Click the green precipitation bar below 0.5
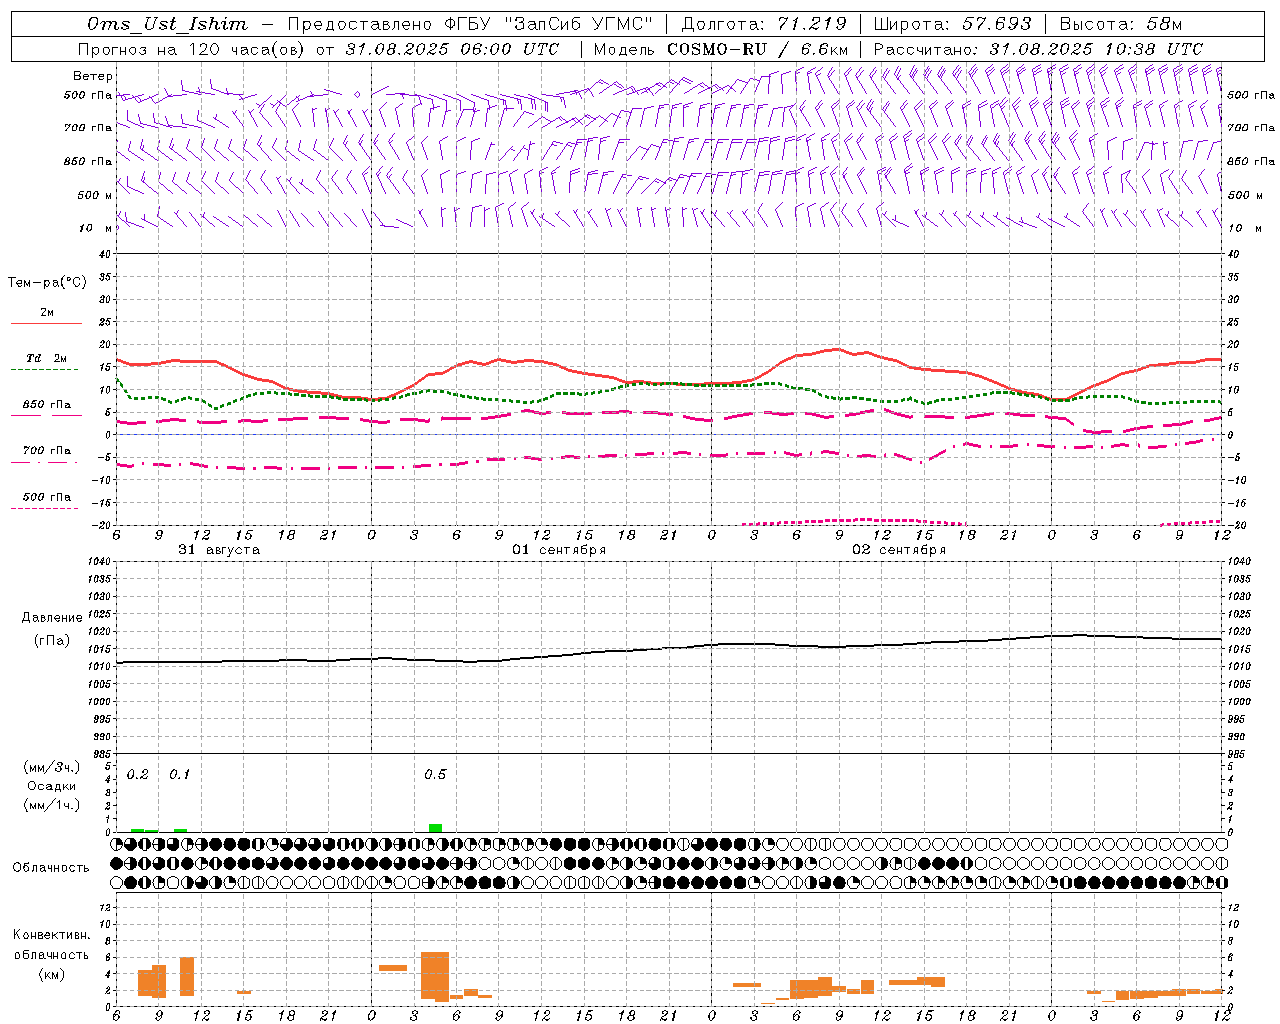This screenshot has height=1024, width=1280. pyautogui.click(x=435, y=828)
